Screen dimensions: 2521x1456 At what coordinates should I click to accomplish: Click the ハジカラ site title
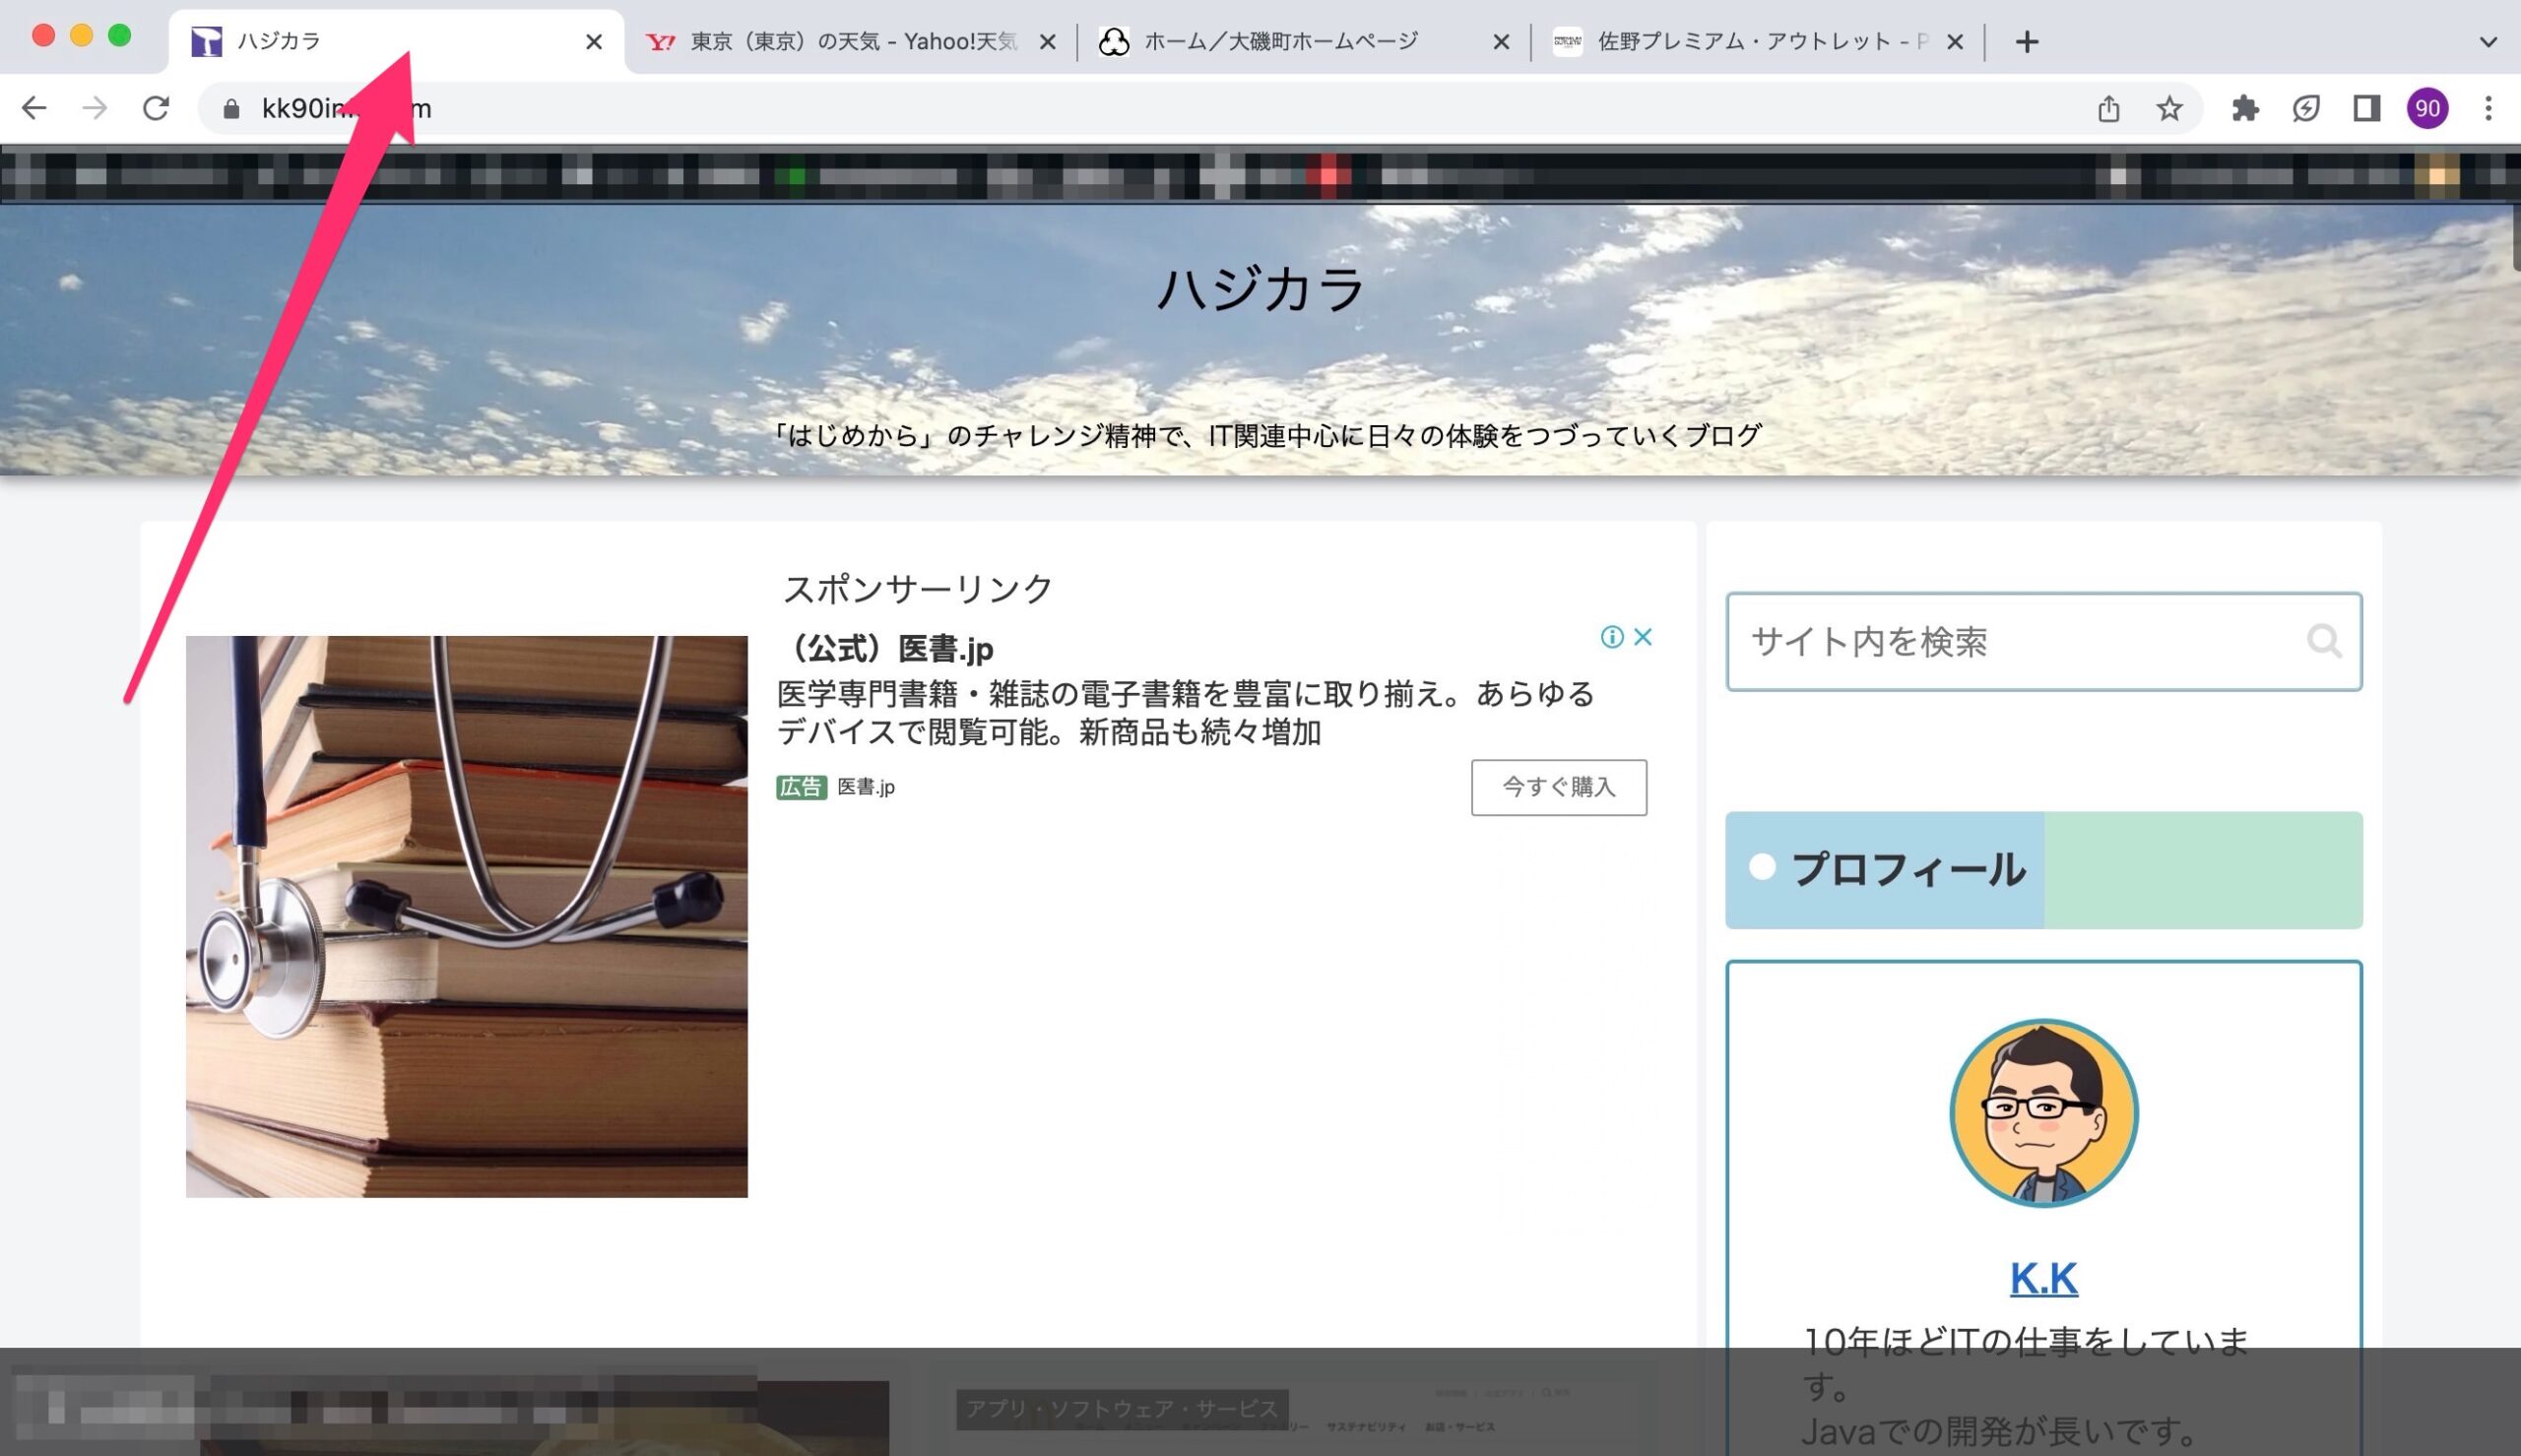tap(1261, 289)
